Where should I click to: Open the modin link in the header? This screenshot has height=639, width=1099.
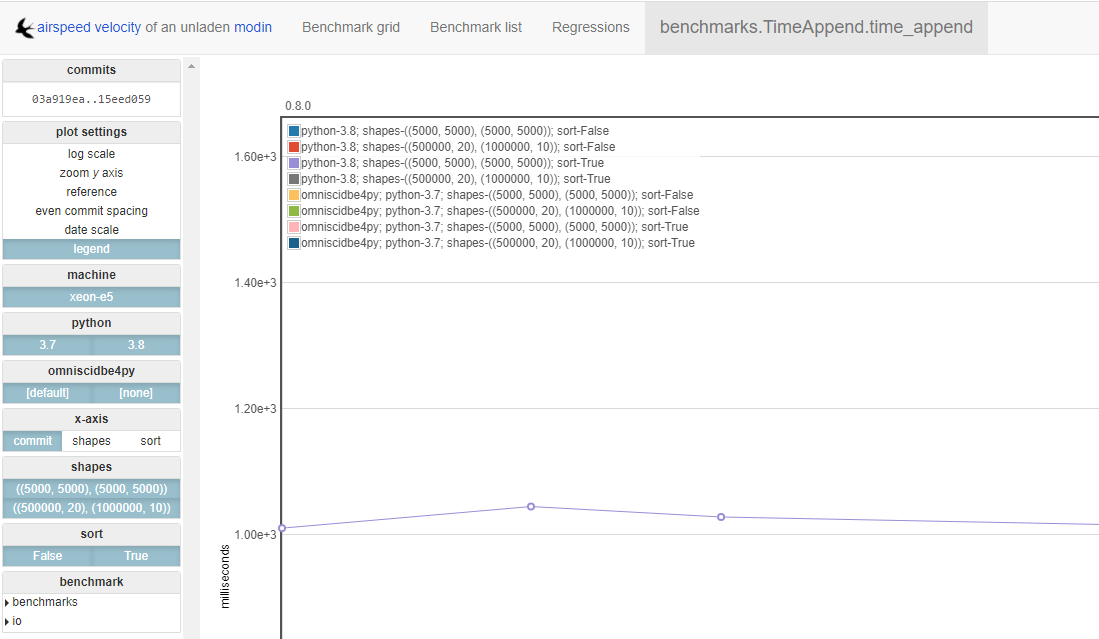255,27
